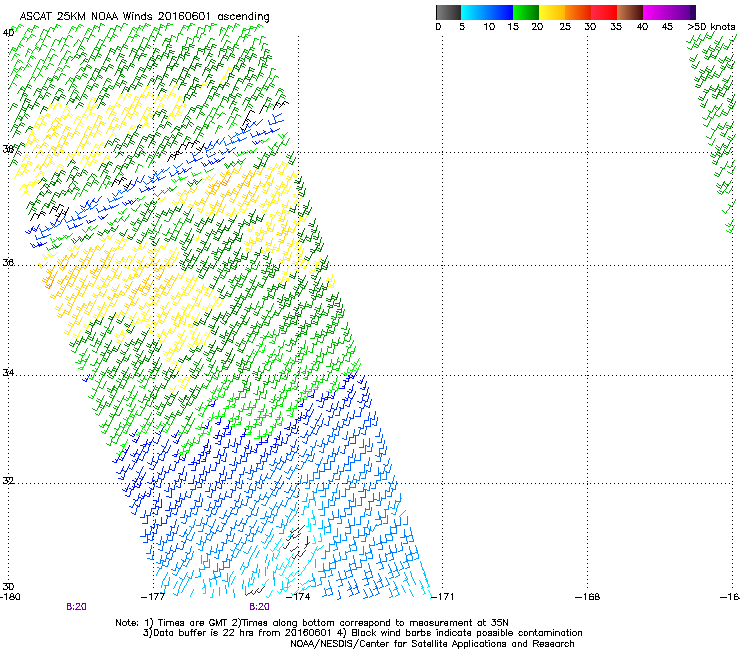
Task: Click the '-171' longitude axis label
Action: [x=443, y=597]
